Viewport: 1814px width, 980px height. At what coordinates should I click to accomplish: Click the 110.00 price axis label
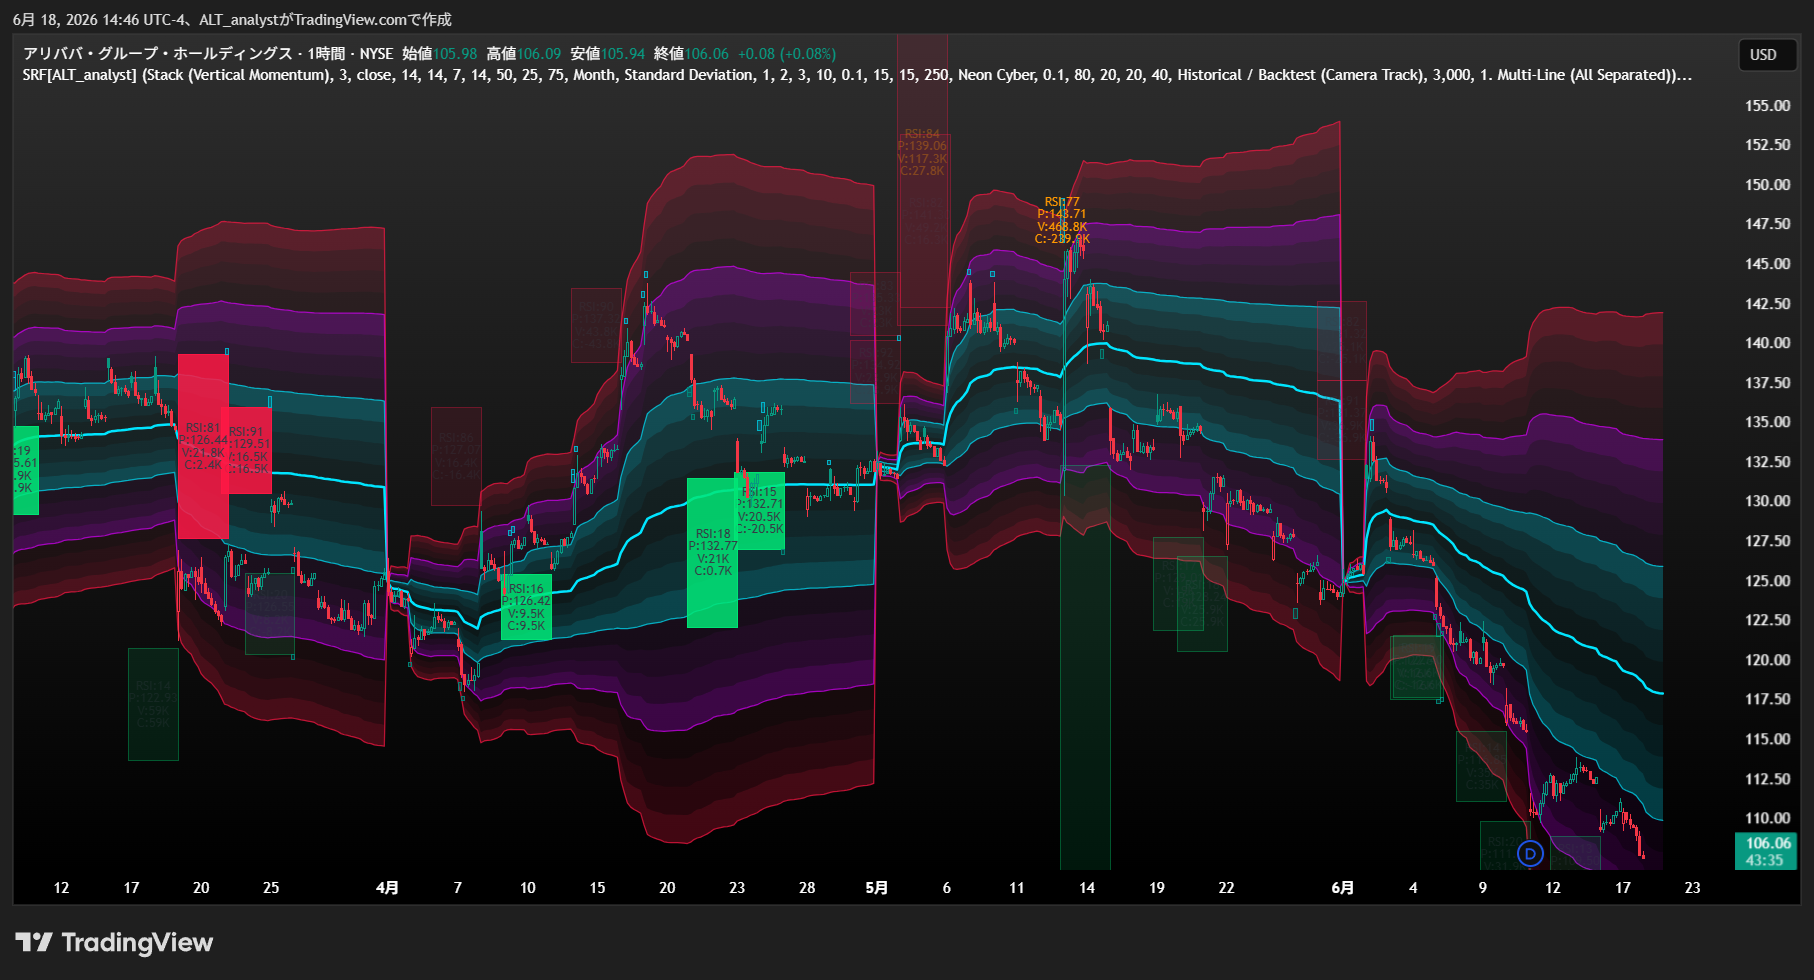coord(1767,818)
